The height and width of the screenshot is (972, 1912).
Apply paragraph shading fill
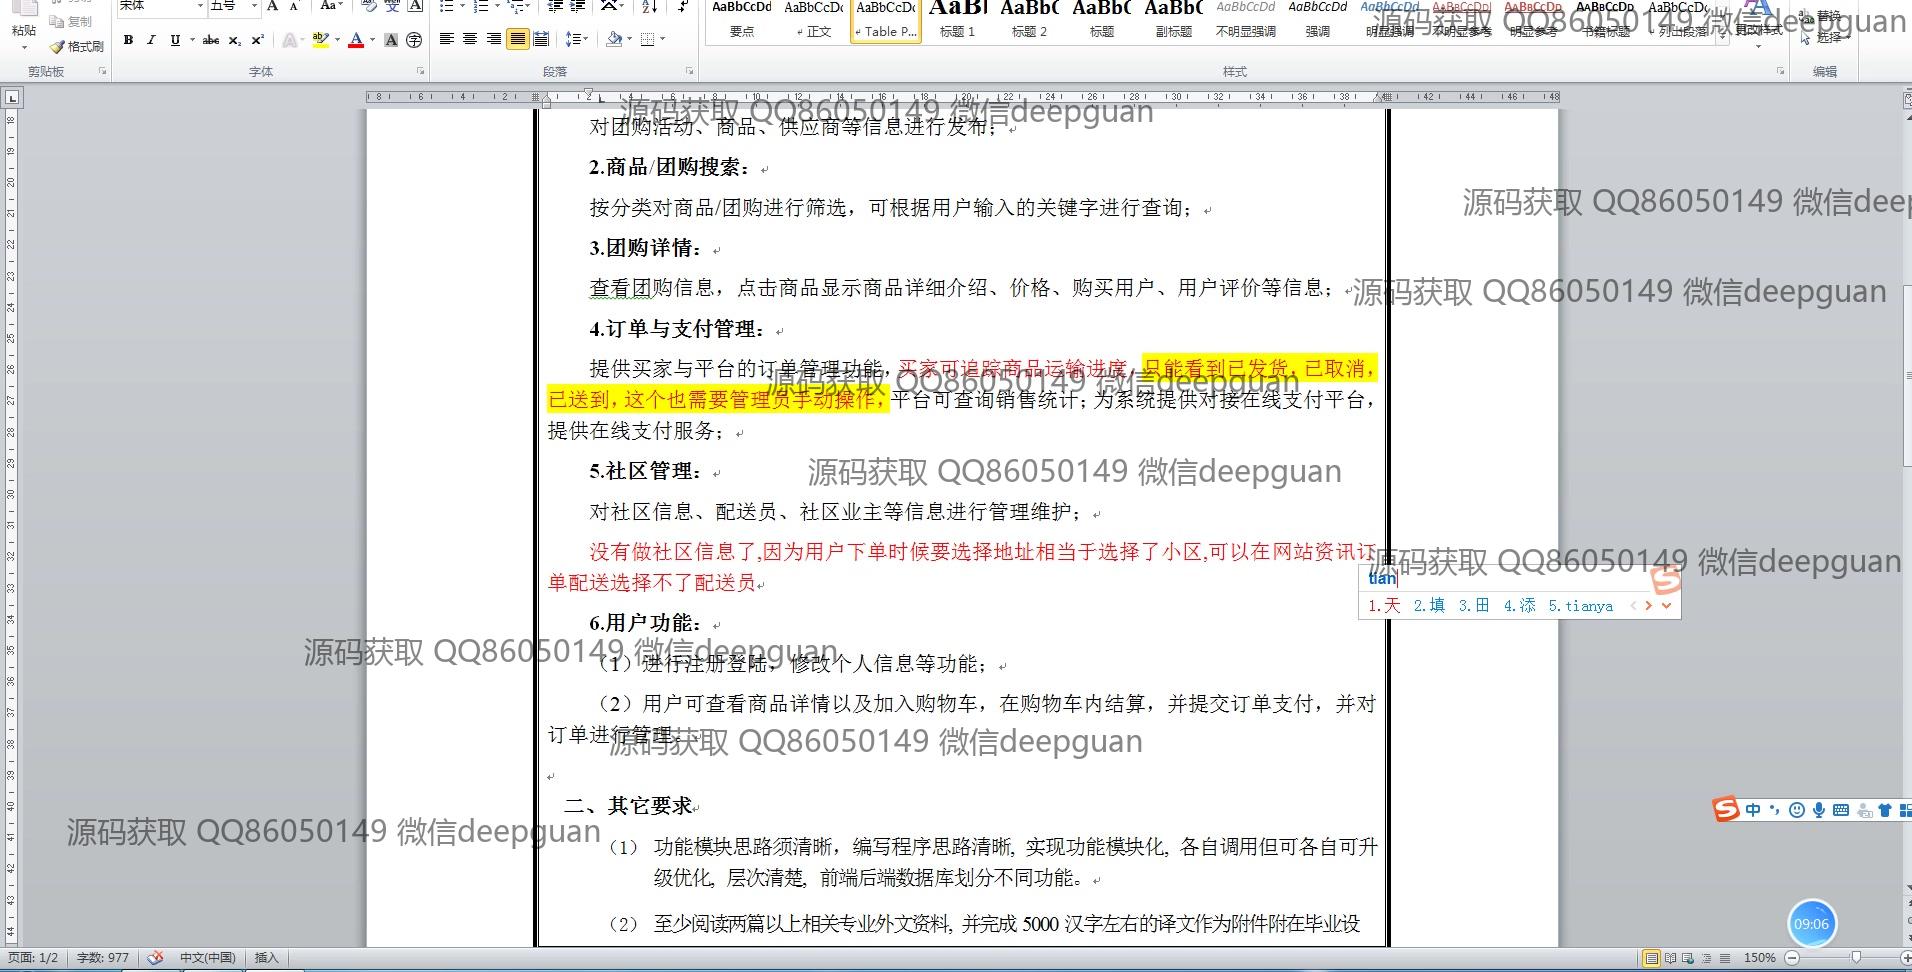(614, 39)
